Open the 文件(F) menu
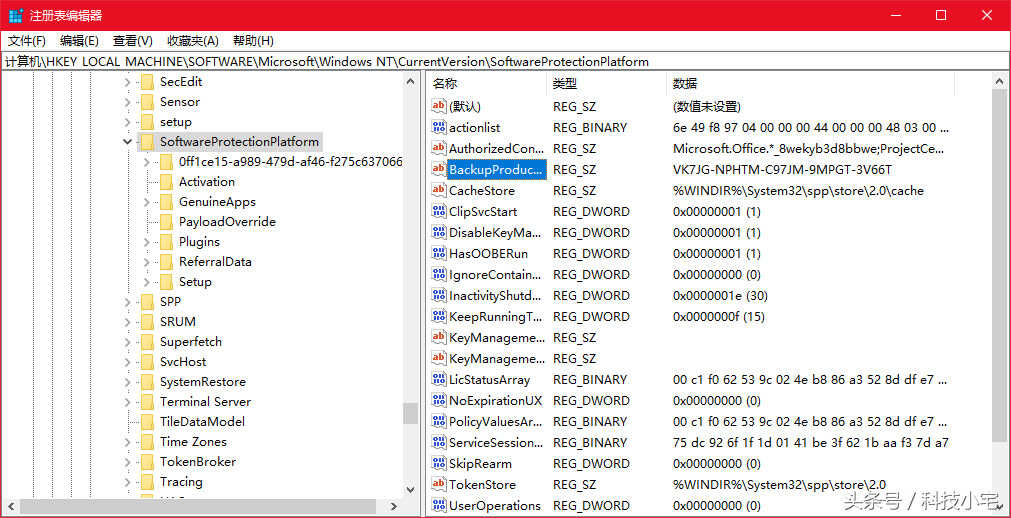This screenshot has width=1011, height=518. 26,41
